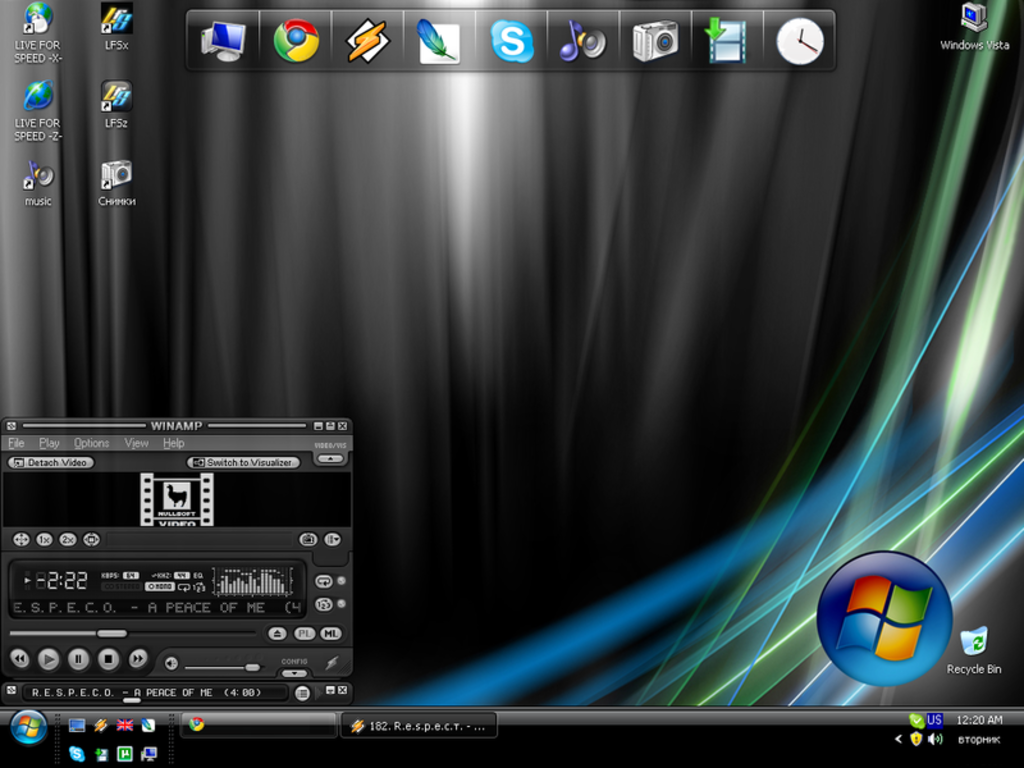Screen dimensions: 1024x768
Task: Launch Skype from the top dock
Action: pos(511,40)
